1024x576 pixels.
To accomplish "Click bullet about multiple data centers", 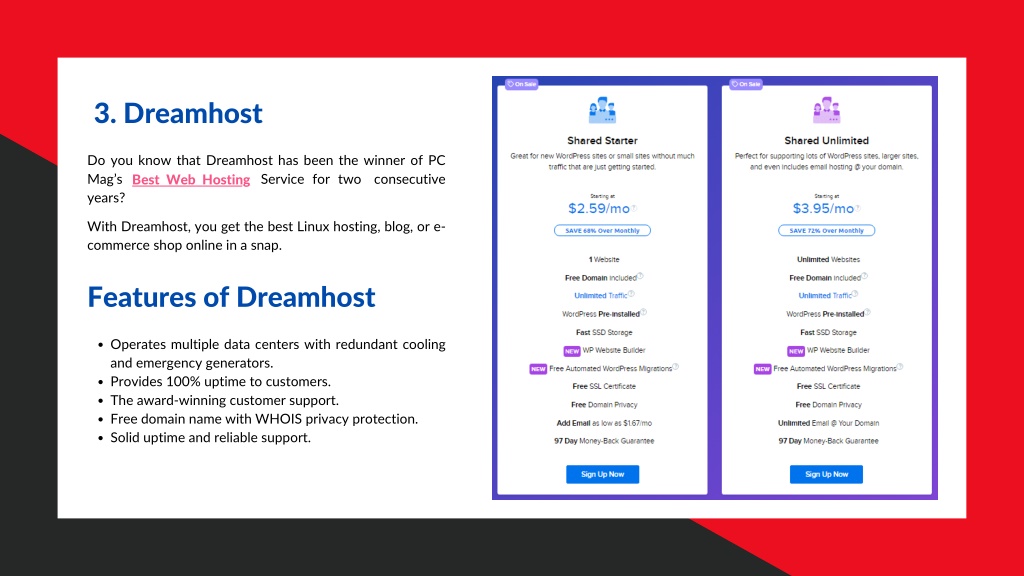I will [x=278, y=353].
